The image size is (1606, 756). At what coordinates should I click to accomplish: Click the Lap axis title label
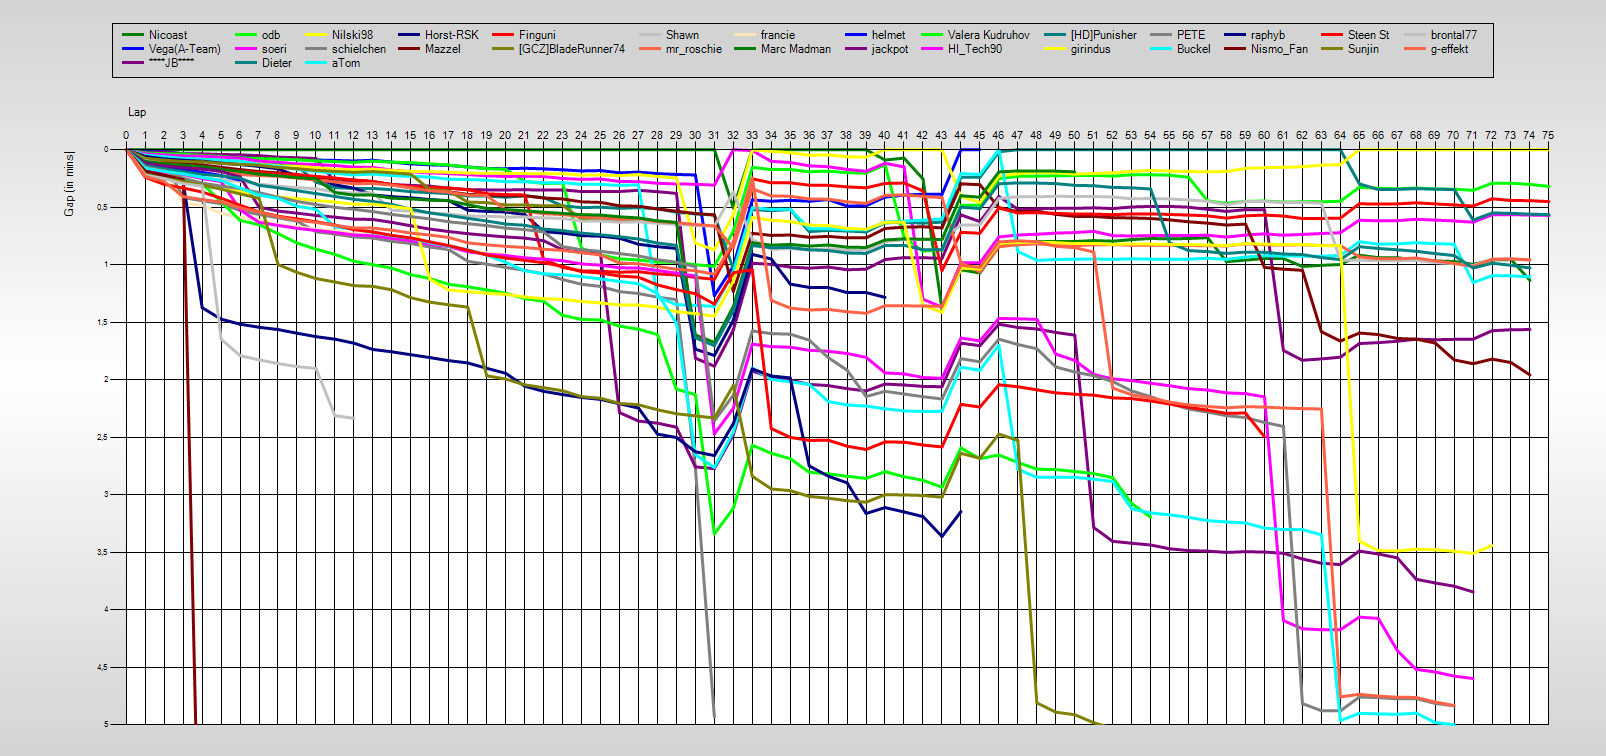[x=136, y=112]
